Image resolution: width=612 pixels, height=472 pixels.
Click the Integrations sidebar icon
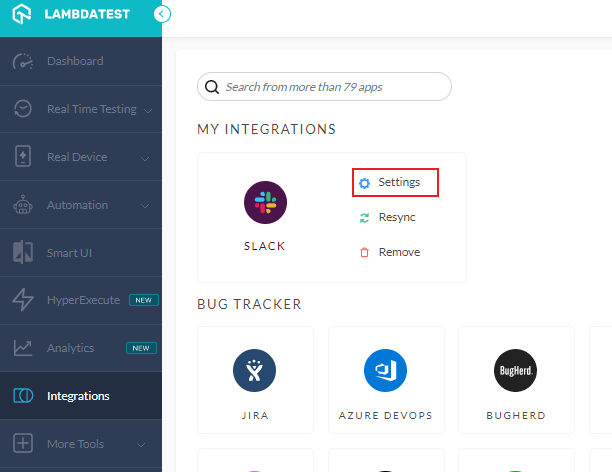23,396
